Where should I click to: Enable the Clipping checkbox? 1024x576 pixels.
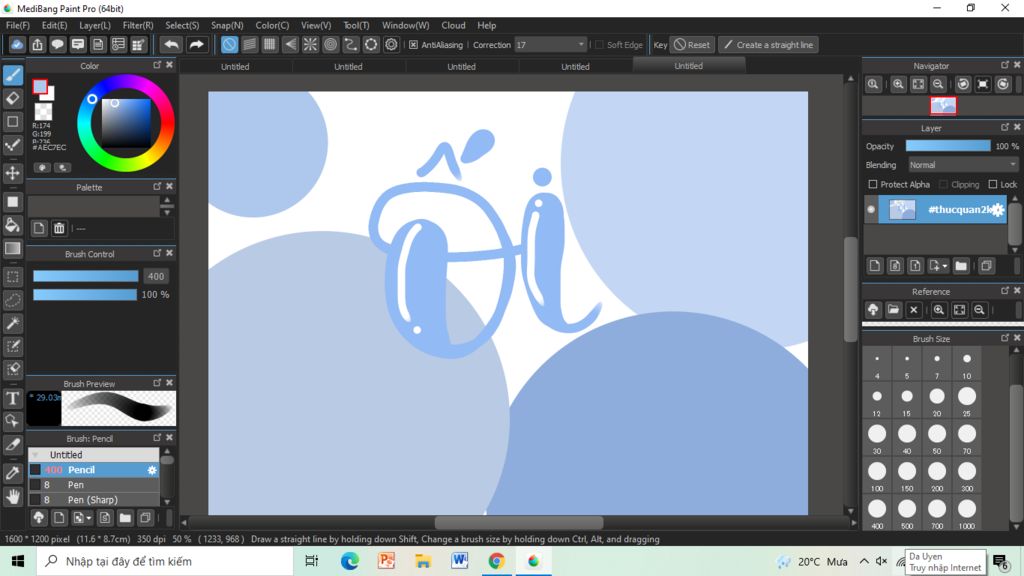(x=943, y=185)
